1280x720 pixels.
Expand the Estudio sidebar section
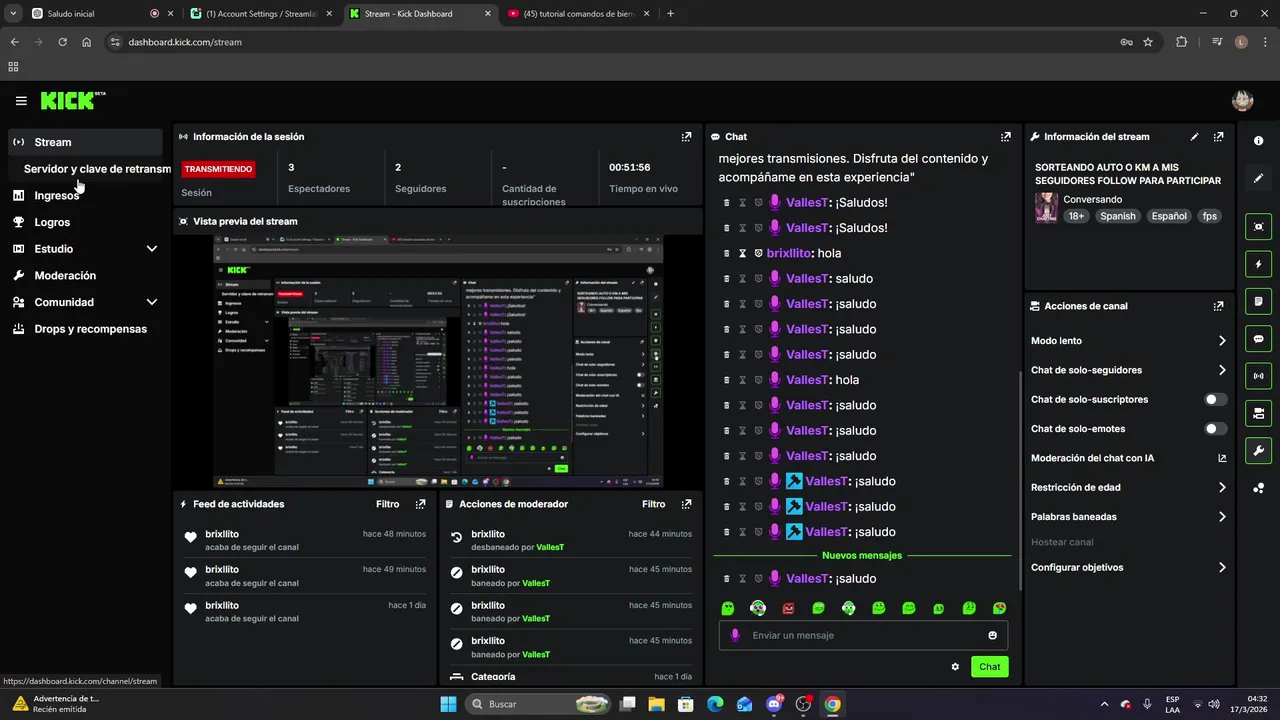pyautogui.click(x=152, y=249)
